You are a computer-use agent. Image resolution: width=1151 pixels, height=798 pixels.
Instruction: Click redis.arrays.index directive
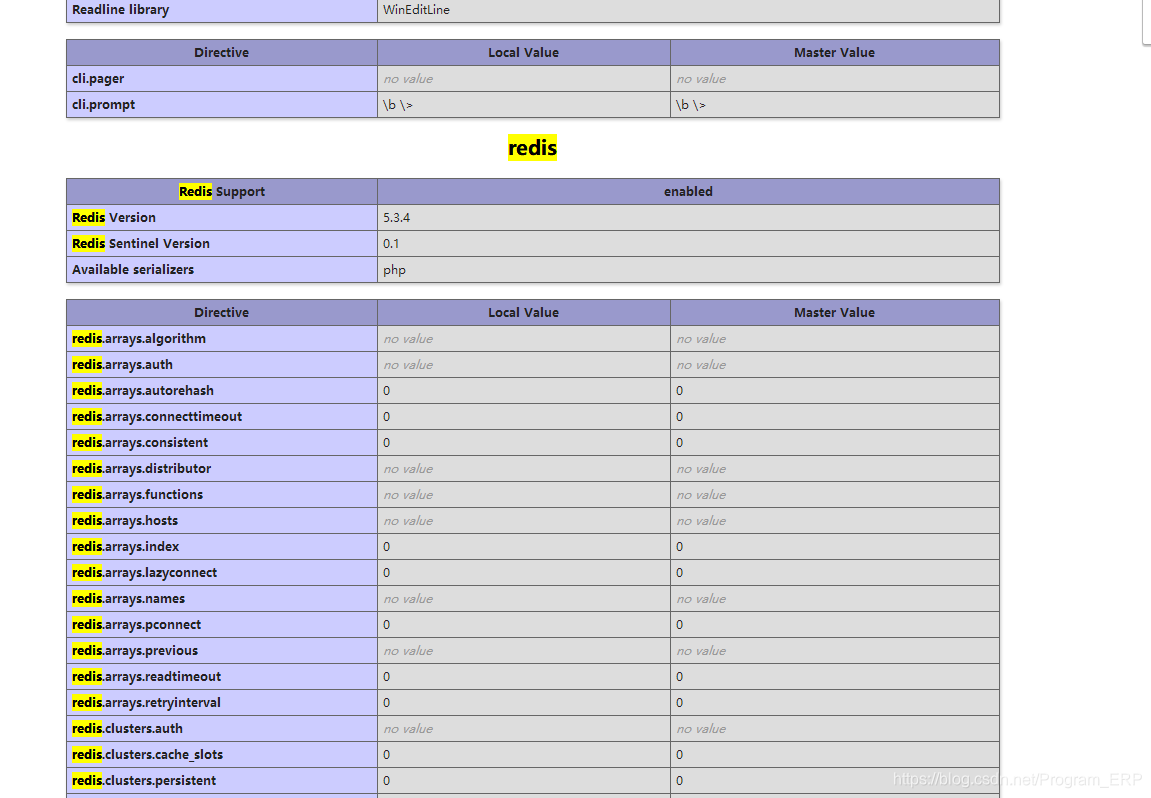126,546
